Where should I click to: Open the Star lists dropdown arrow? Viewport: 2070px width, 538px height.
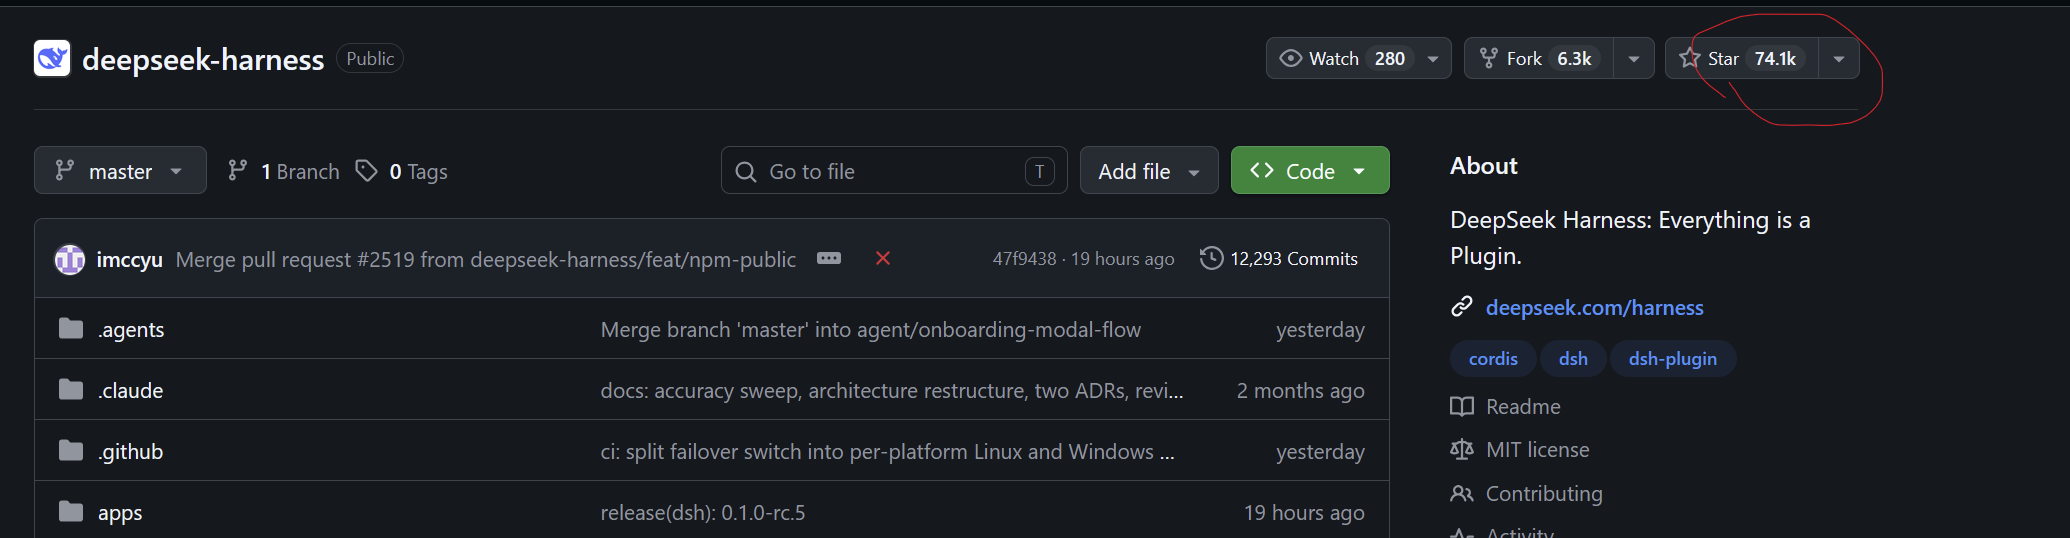[x=1839, y=58]
